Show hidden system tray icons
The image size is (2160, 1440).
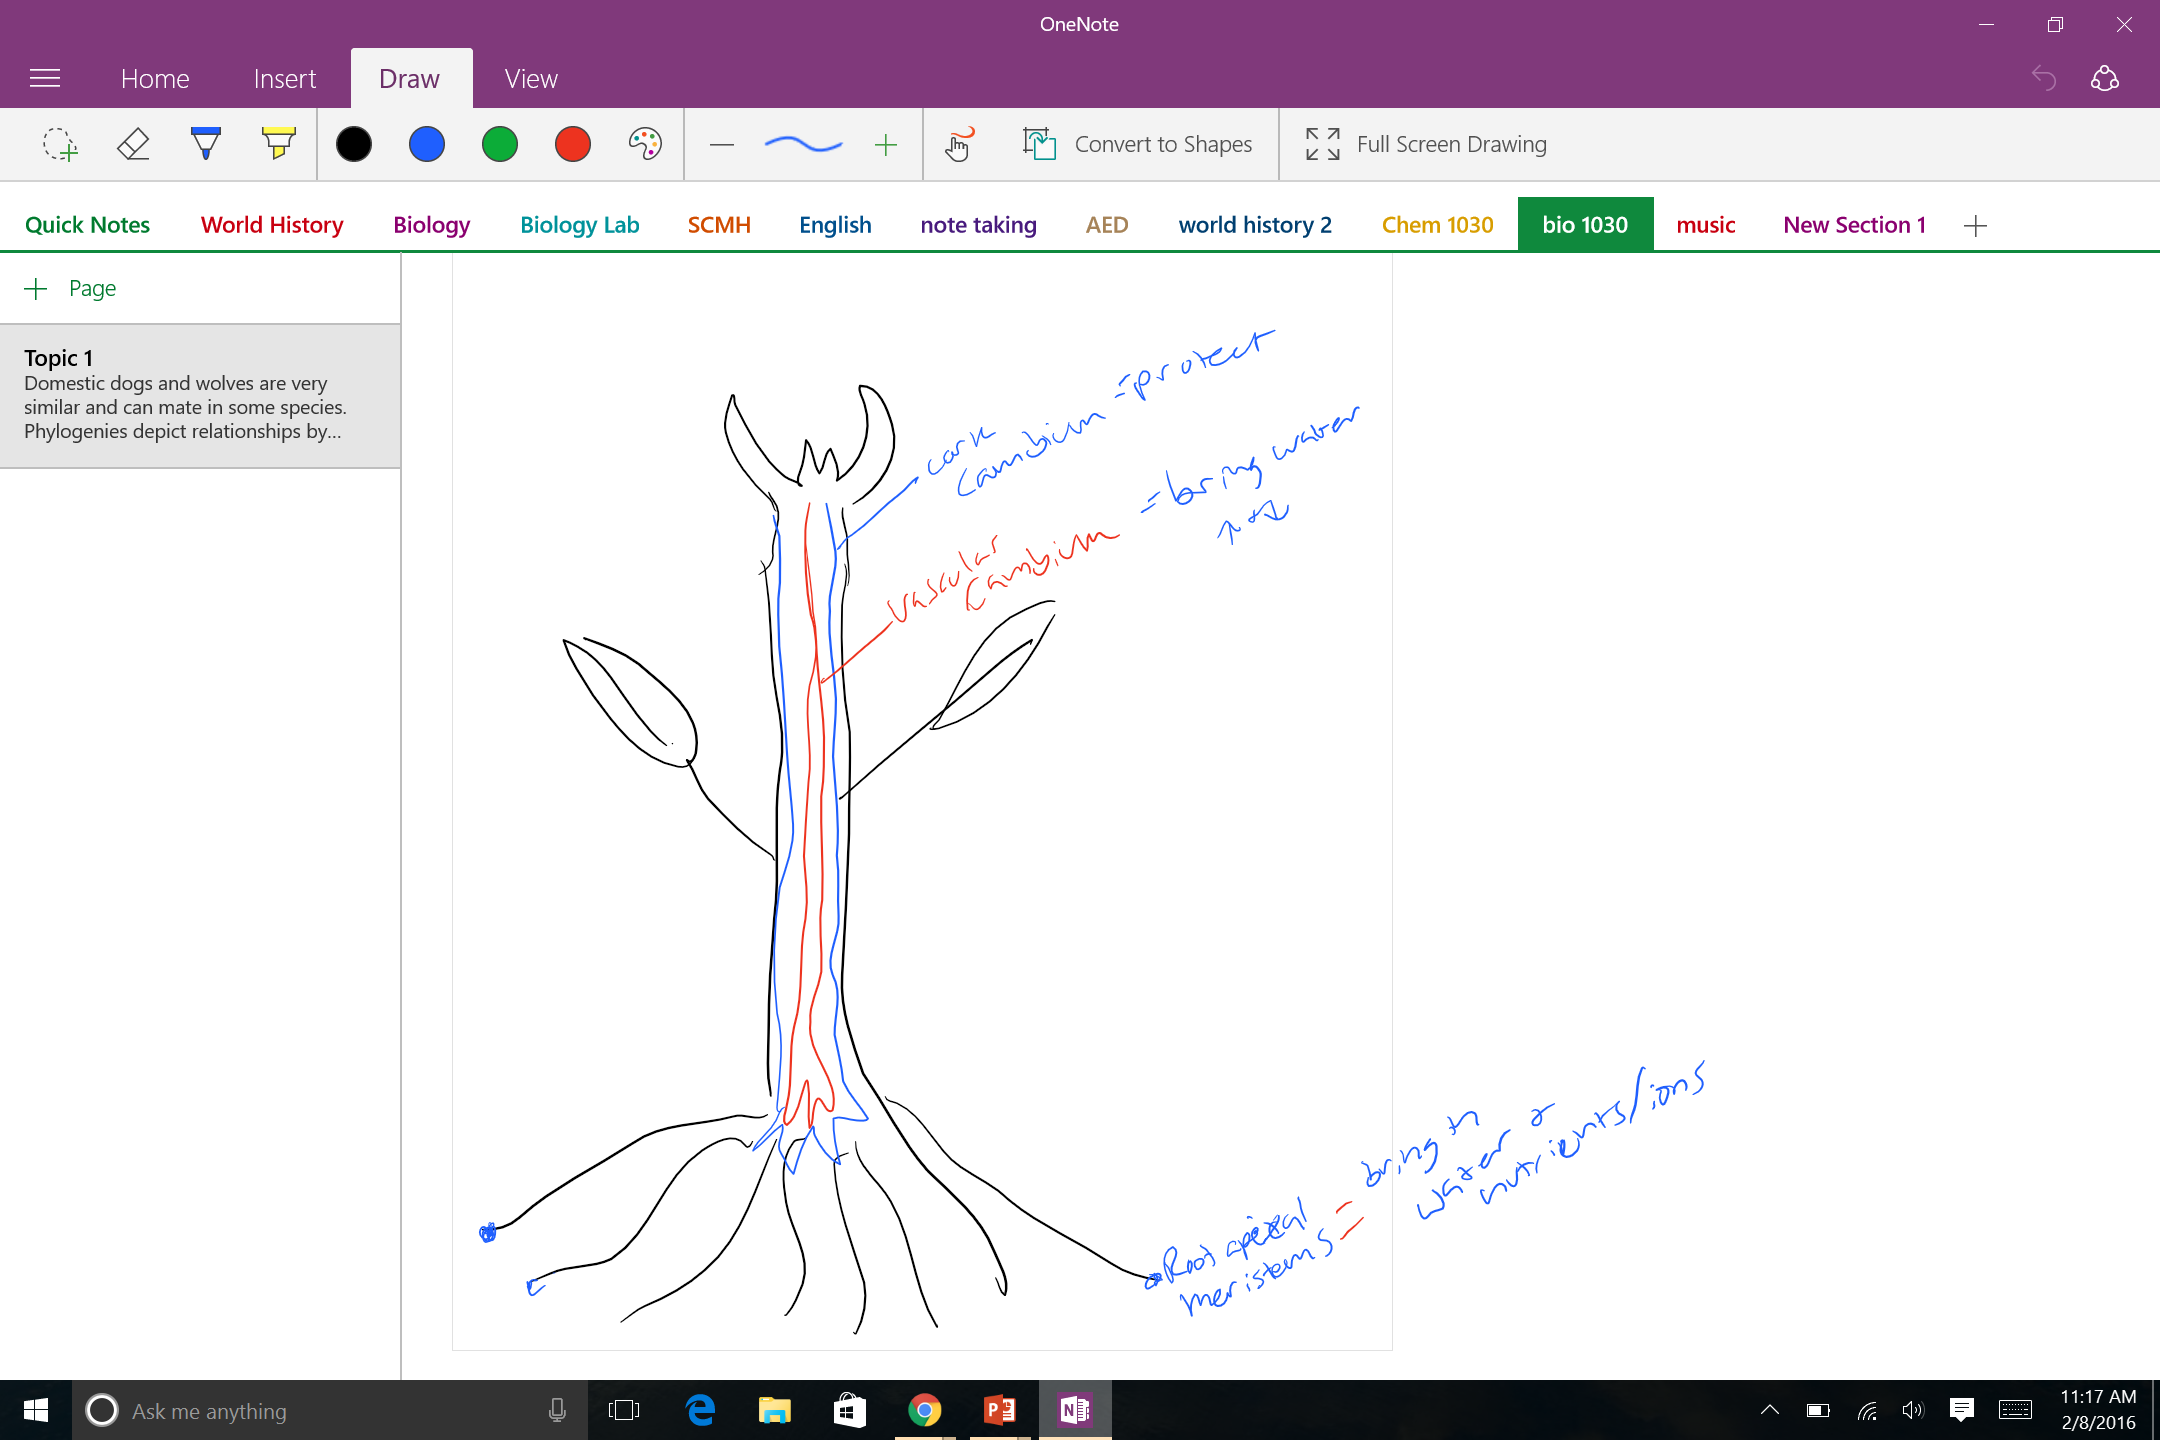(1769, 1410)
